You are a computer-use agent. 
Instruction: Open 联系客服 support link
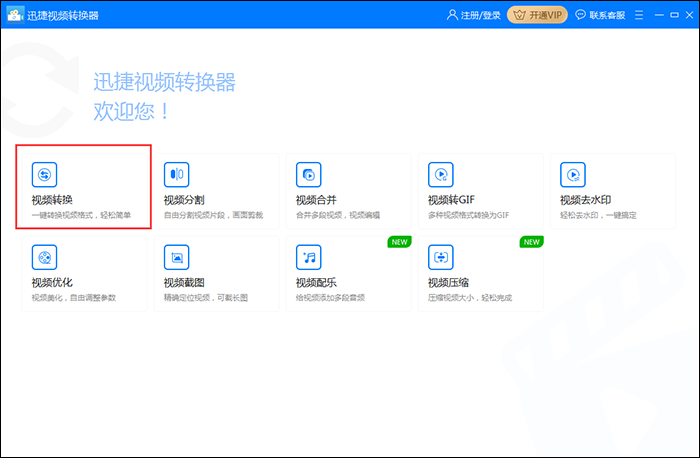click(607, 15)
